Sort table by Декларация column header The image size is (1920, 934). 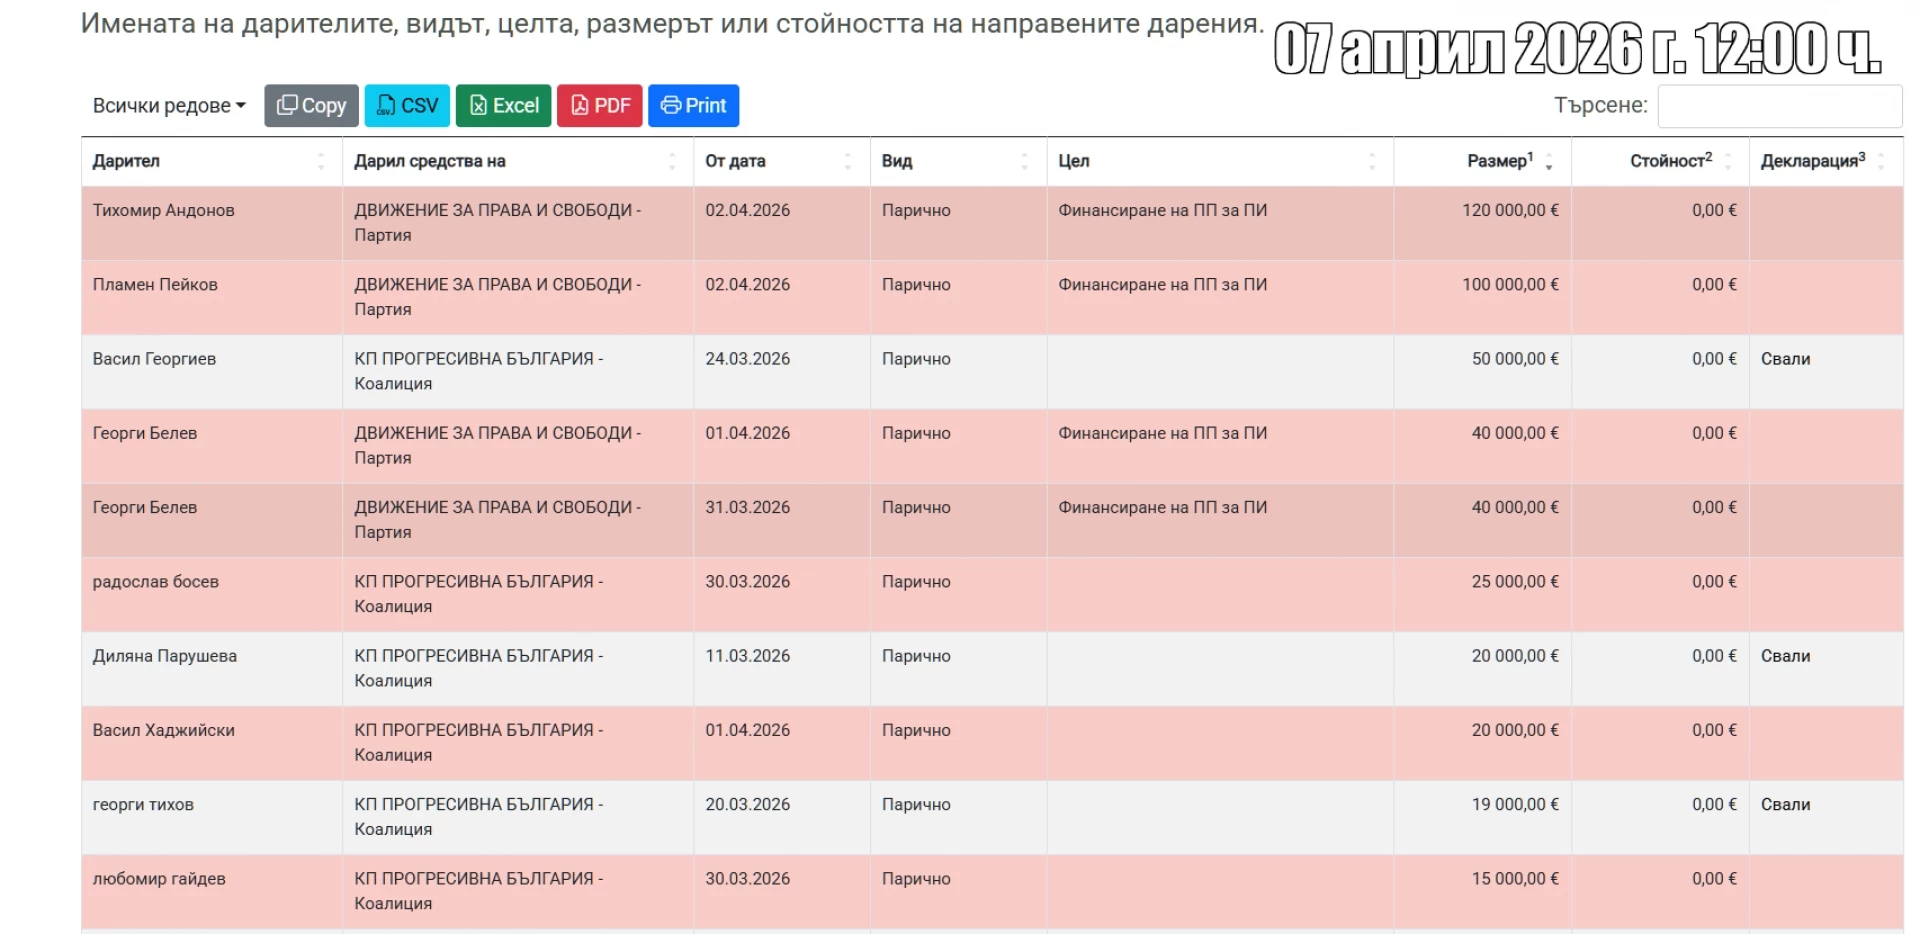[x=1812, y=161]
